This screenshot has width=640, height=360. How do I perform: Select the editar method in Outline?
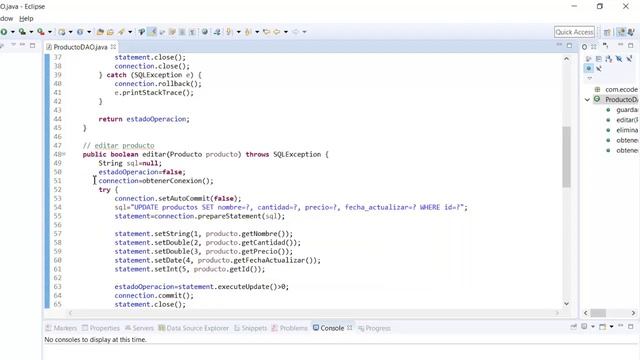[627, 120]
